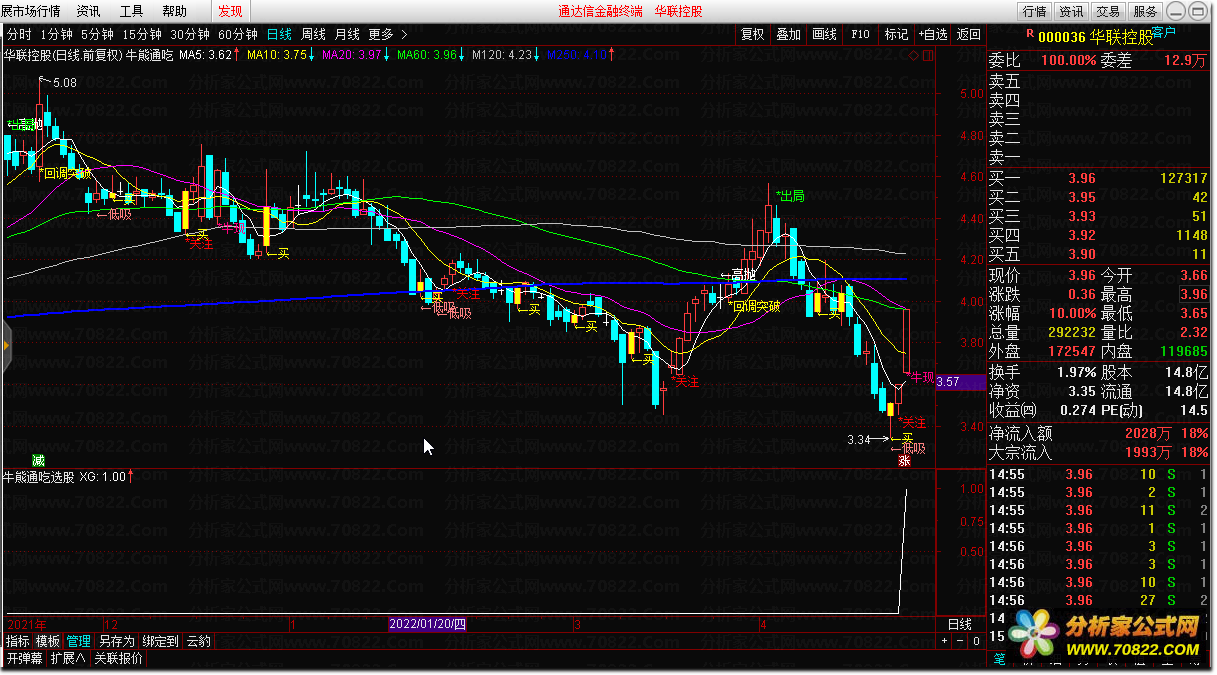1217x675 pixels.
Task: Click the 关联报价 button at the bottom
Action: 119,658
